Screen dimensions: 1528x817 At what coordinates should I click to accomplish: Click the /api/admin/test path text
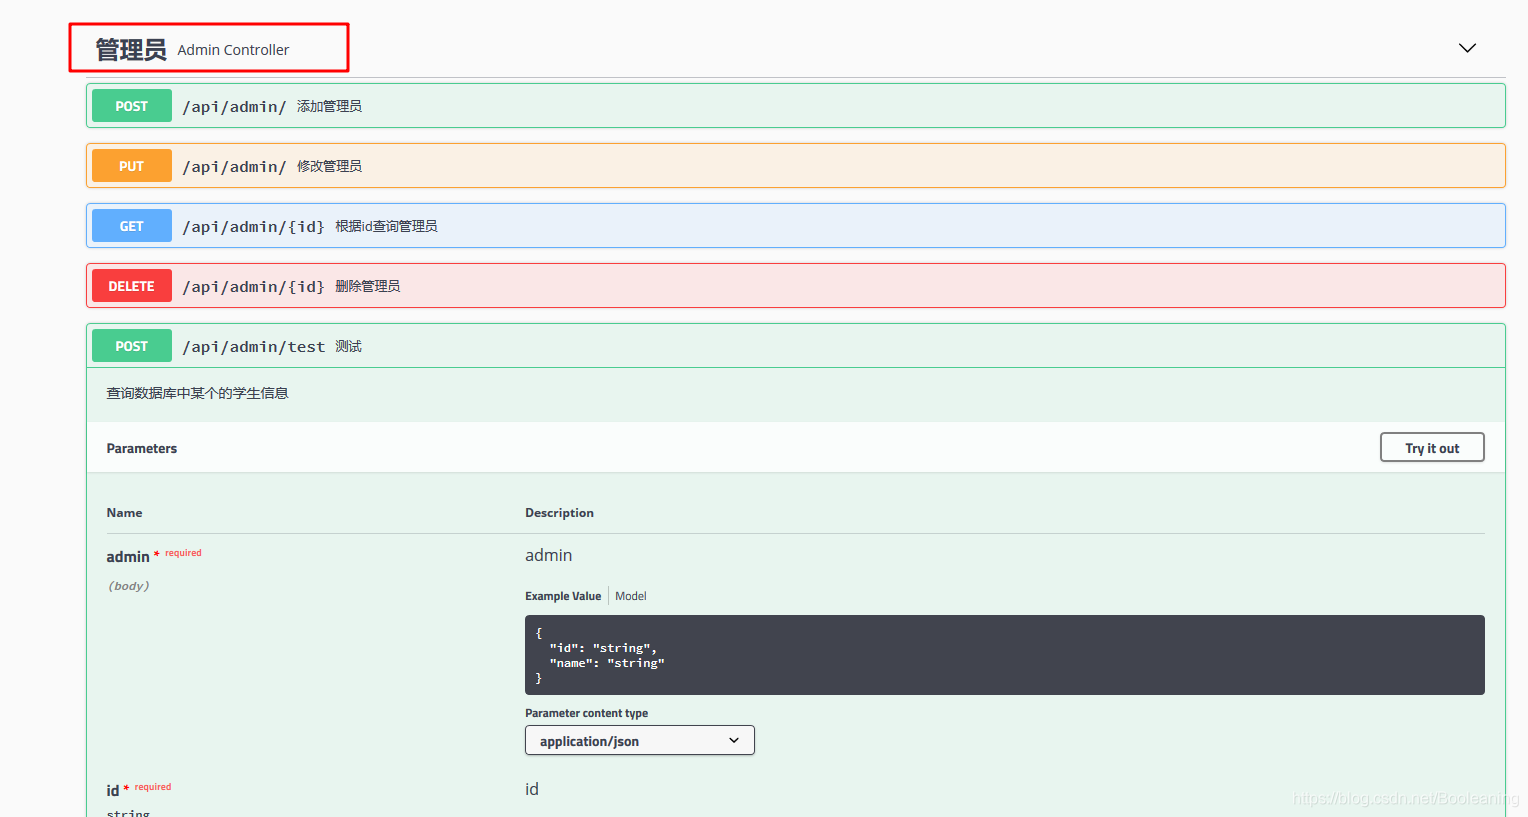(x=254, y=347)
